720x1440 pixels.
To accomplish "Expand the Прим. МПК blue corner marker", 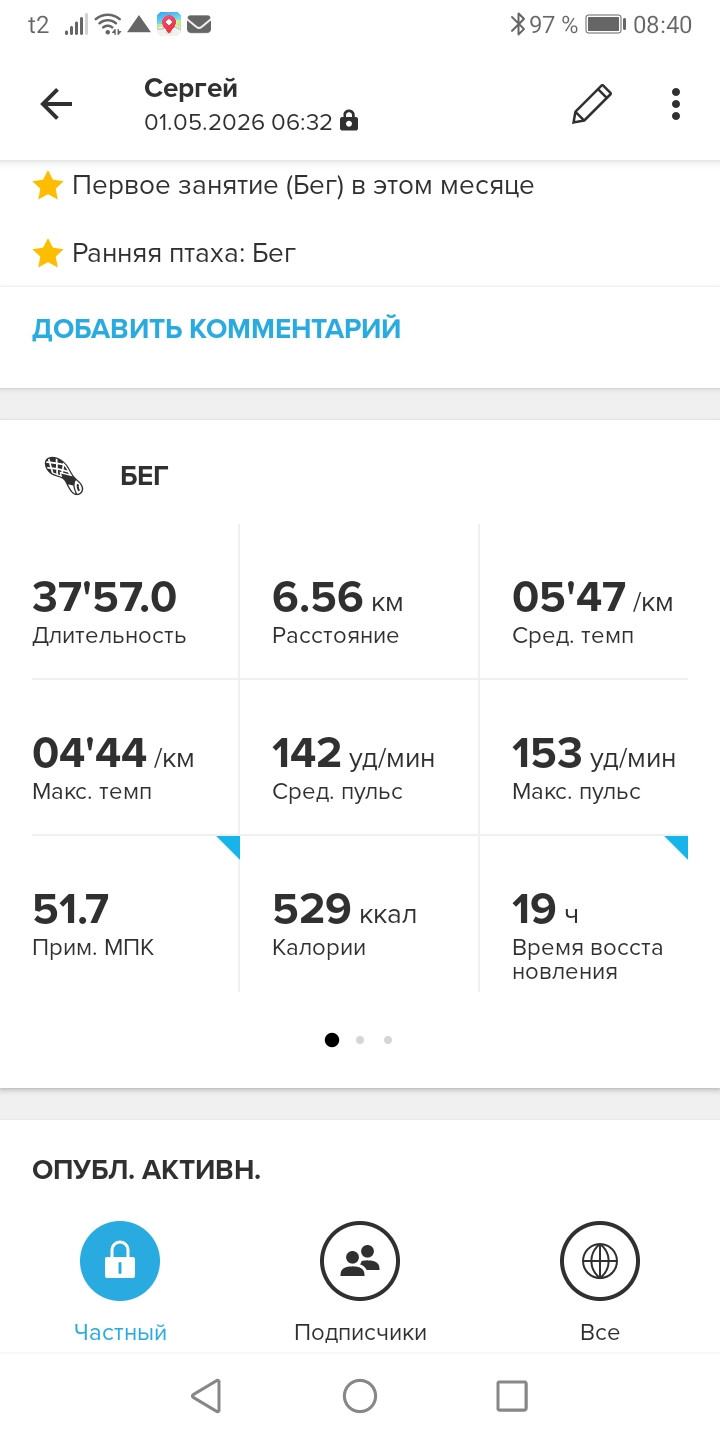I will pyautogui.click(x=228, y=847).
